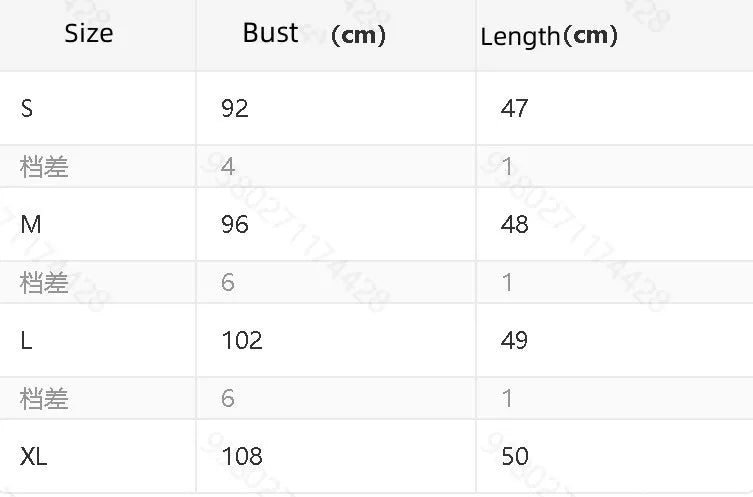Click bust value 102 for size L
753x497 pixels.
click(242, 340)
